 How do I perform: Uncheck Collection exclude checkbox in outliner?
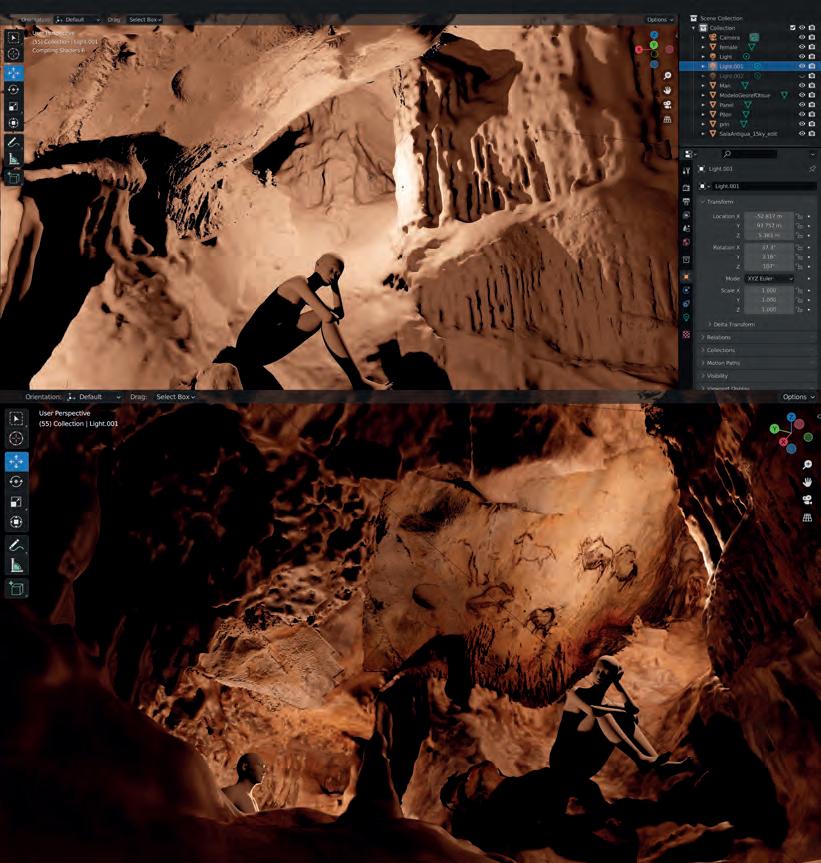[x=792, y=28]
